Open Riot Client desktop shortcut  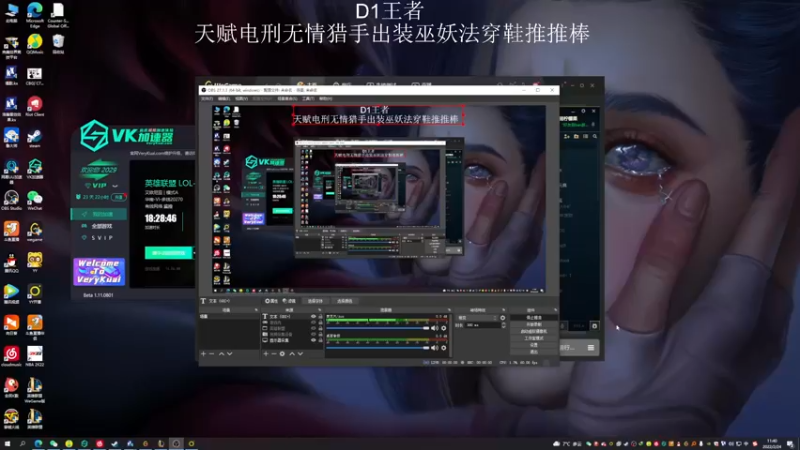(x=35, y=106)
